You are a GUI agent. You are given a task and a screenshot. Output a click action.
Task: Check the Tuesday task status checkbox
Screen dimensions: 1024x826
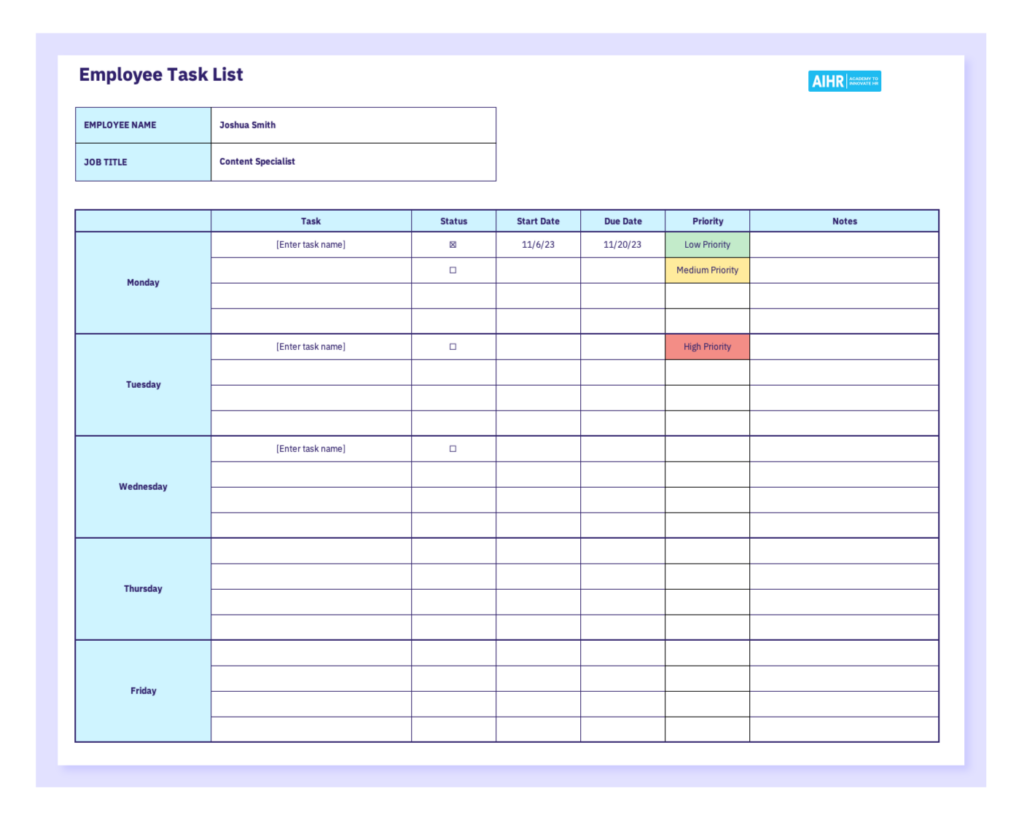454,346
